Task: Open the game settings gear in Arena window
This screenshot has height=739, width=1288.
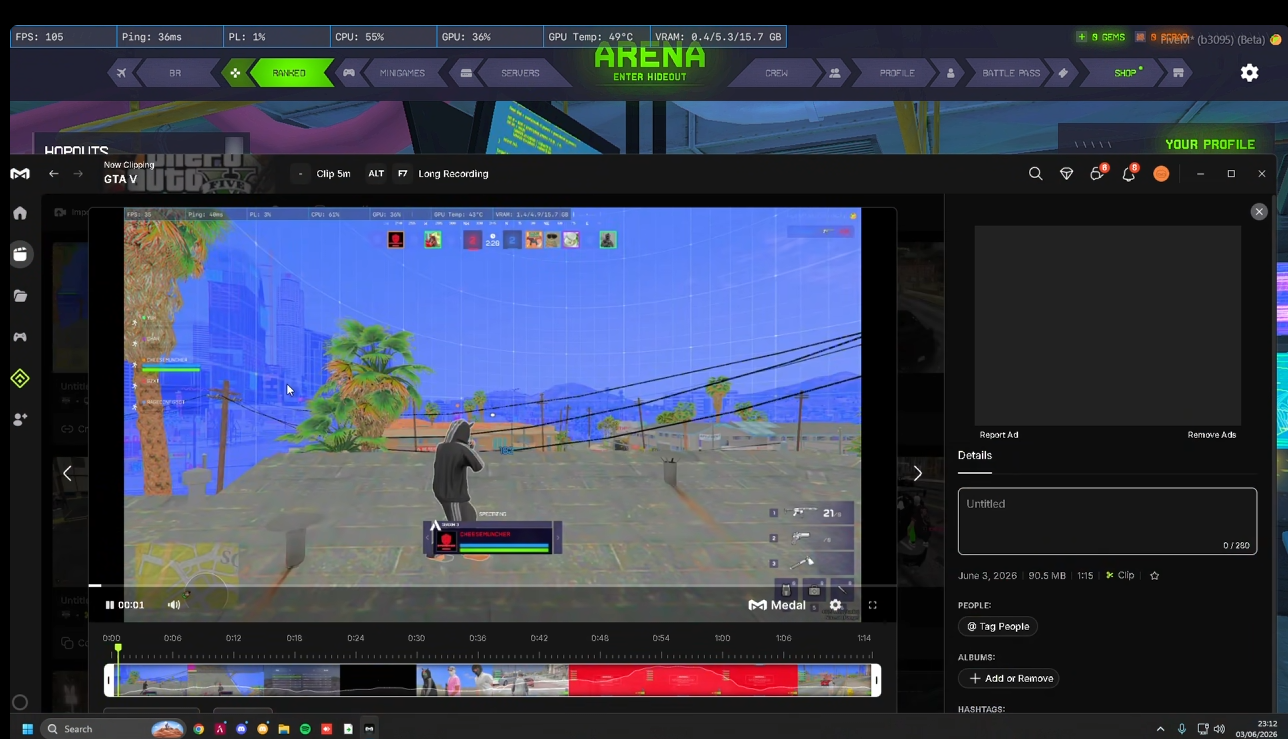Action: coord(1249,73)
